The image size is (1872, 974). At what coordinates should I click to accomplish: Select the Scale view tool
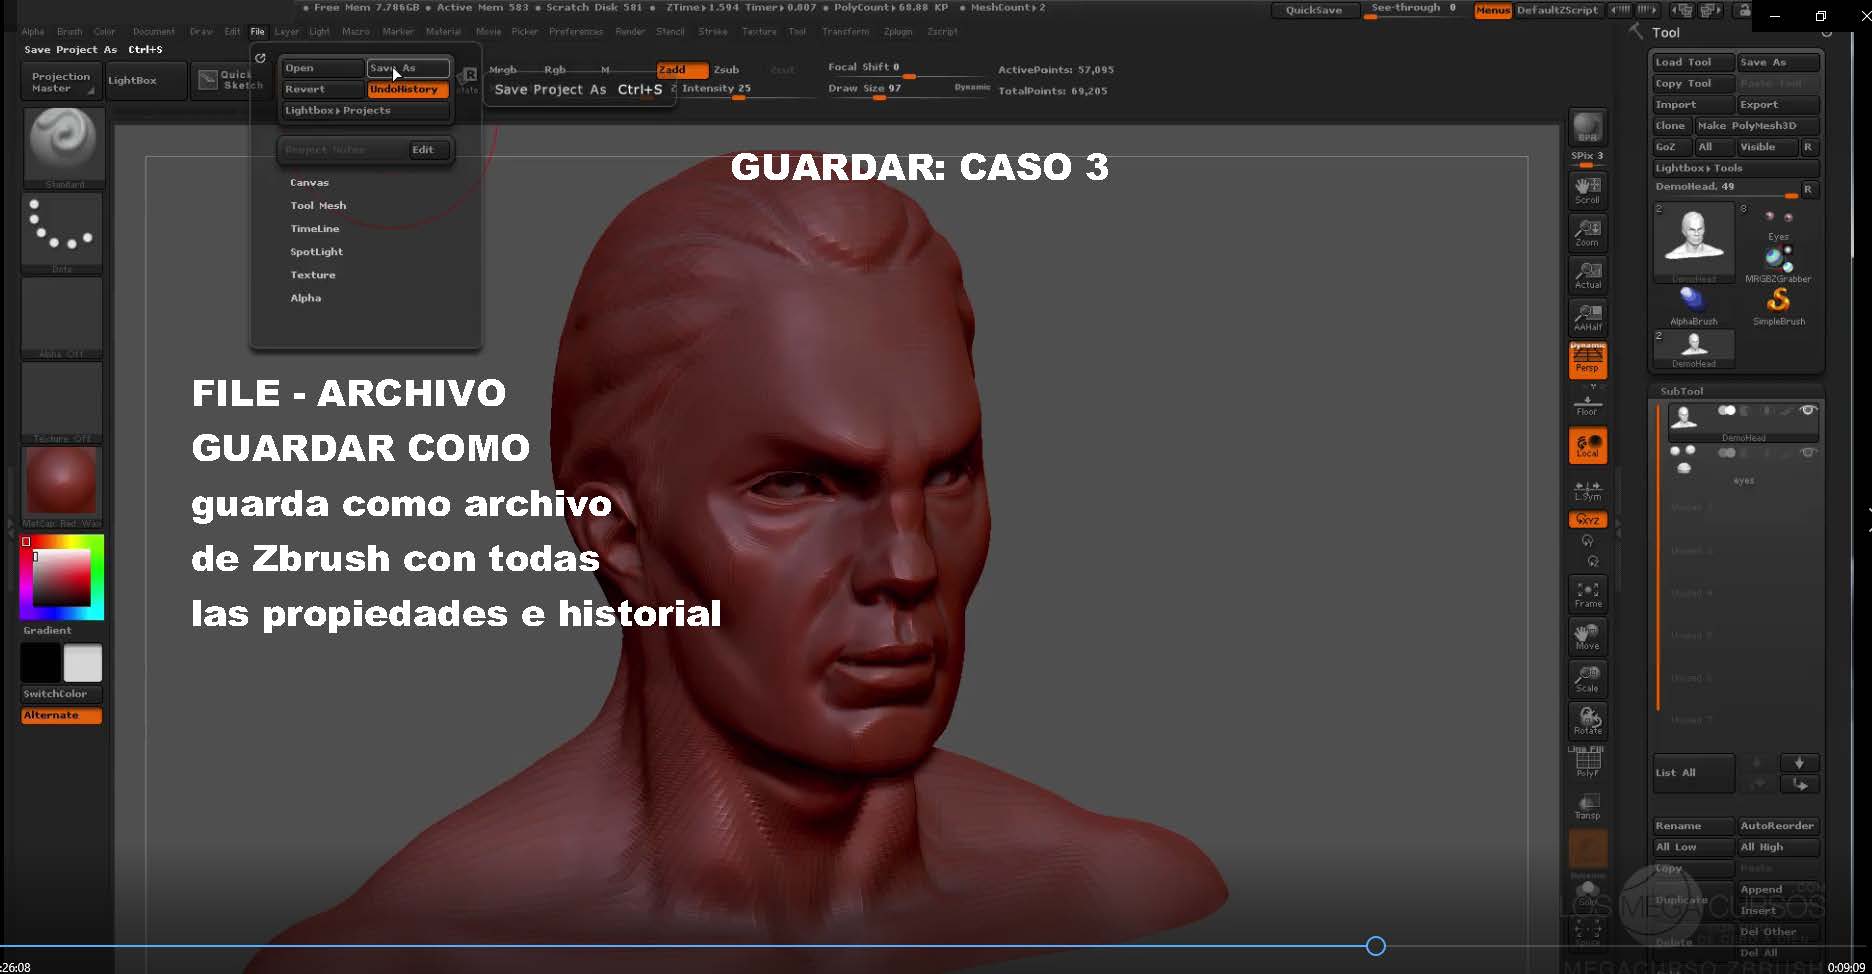[x=1587, y=678]
